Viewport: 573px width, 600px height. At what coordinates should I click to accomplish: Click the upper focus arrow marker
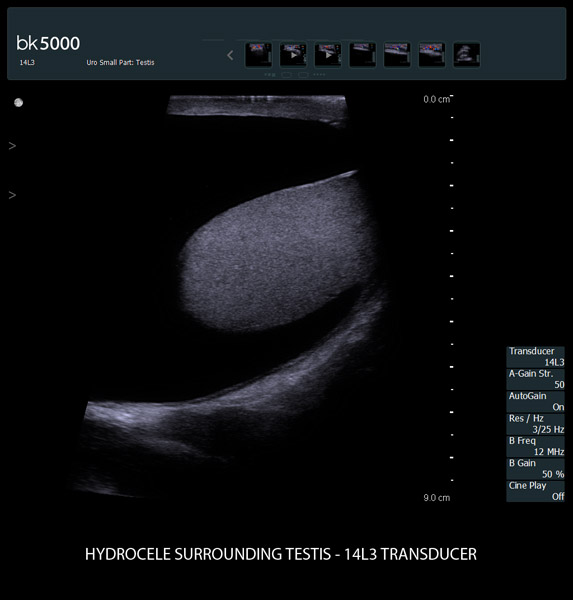[12, 146]
